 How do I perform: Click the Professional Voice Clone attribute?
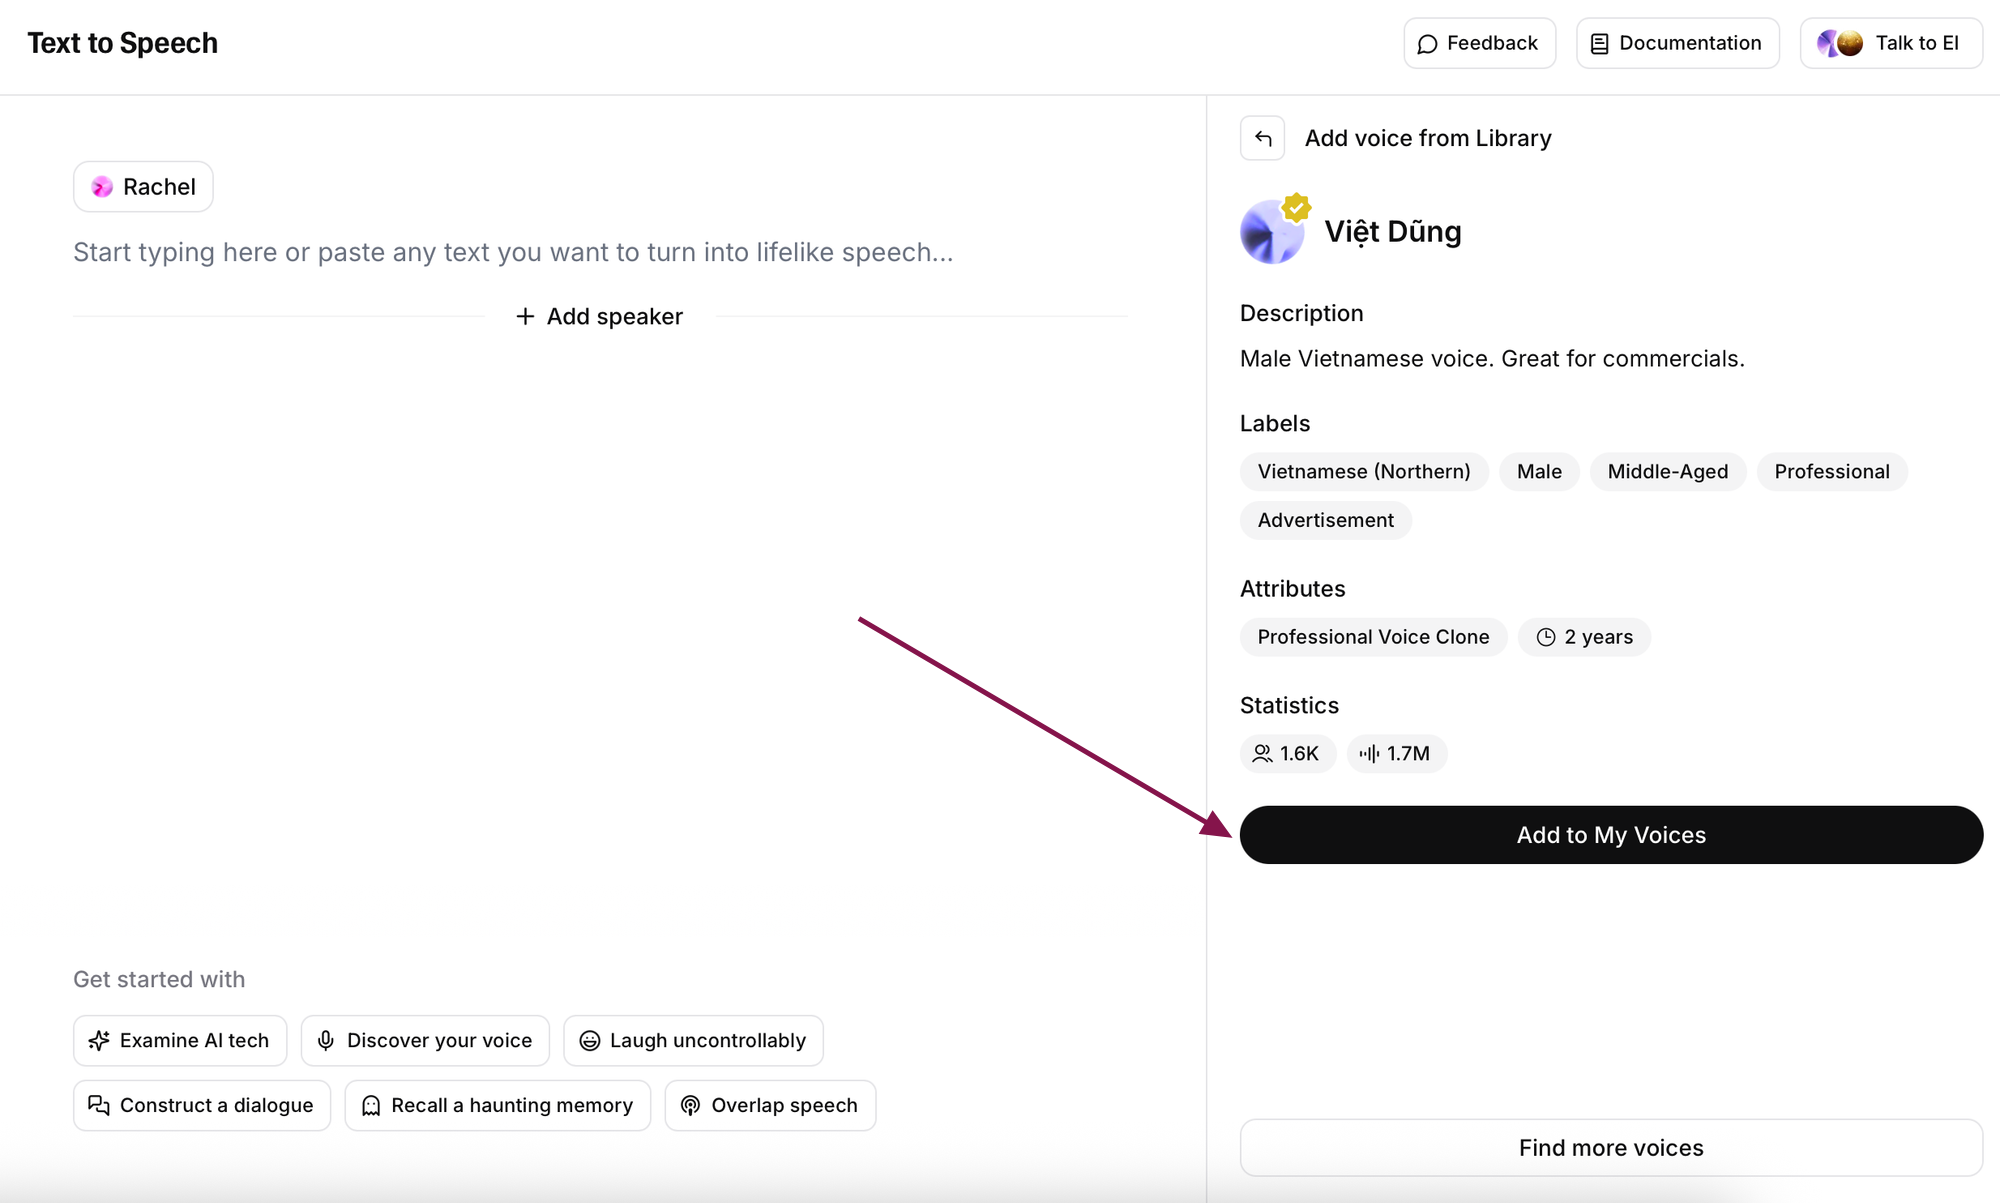1373,637
